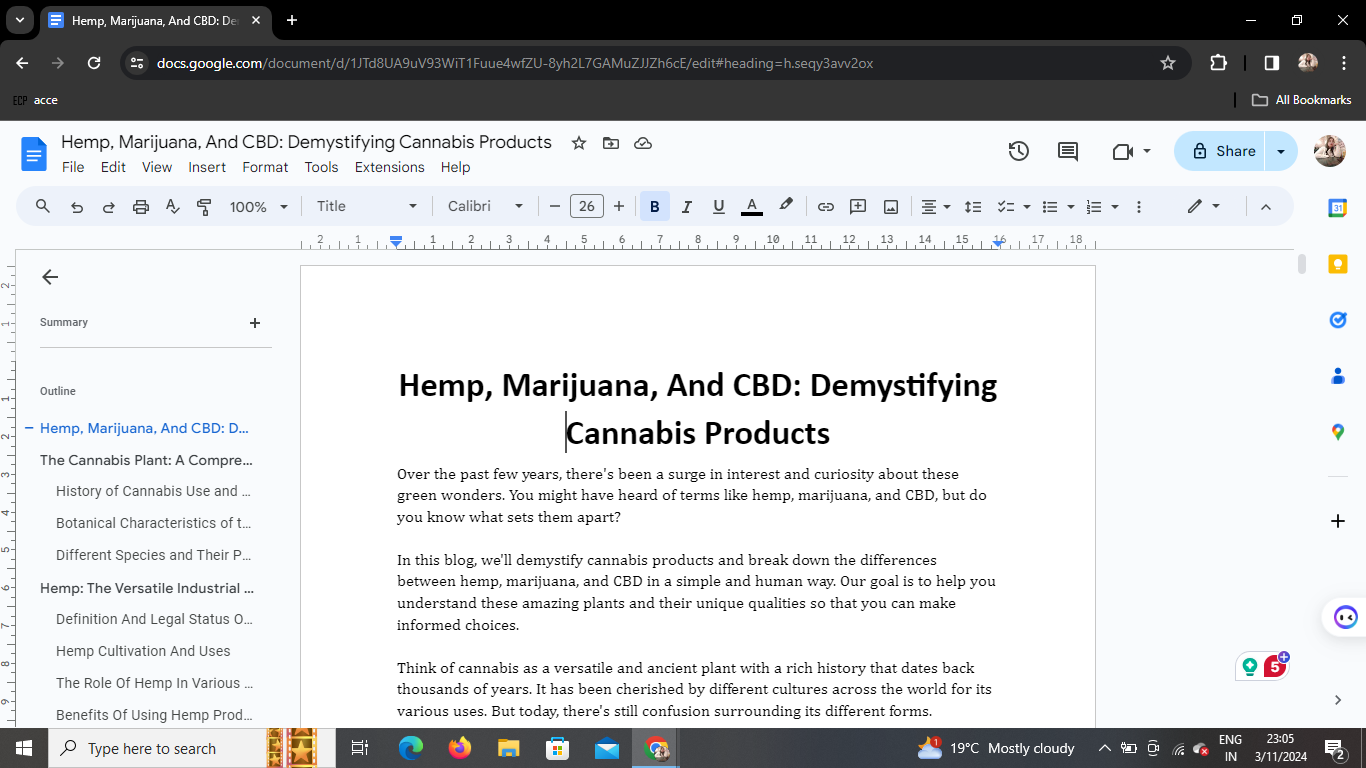This screenshot has width=1366, height=768.
Task: Star the document title
Action: 578,143
